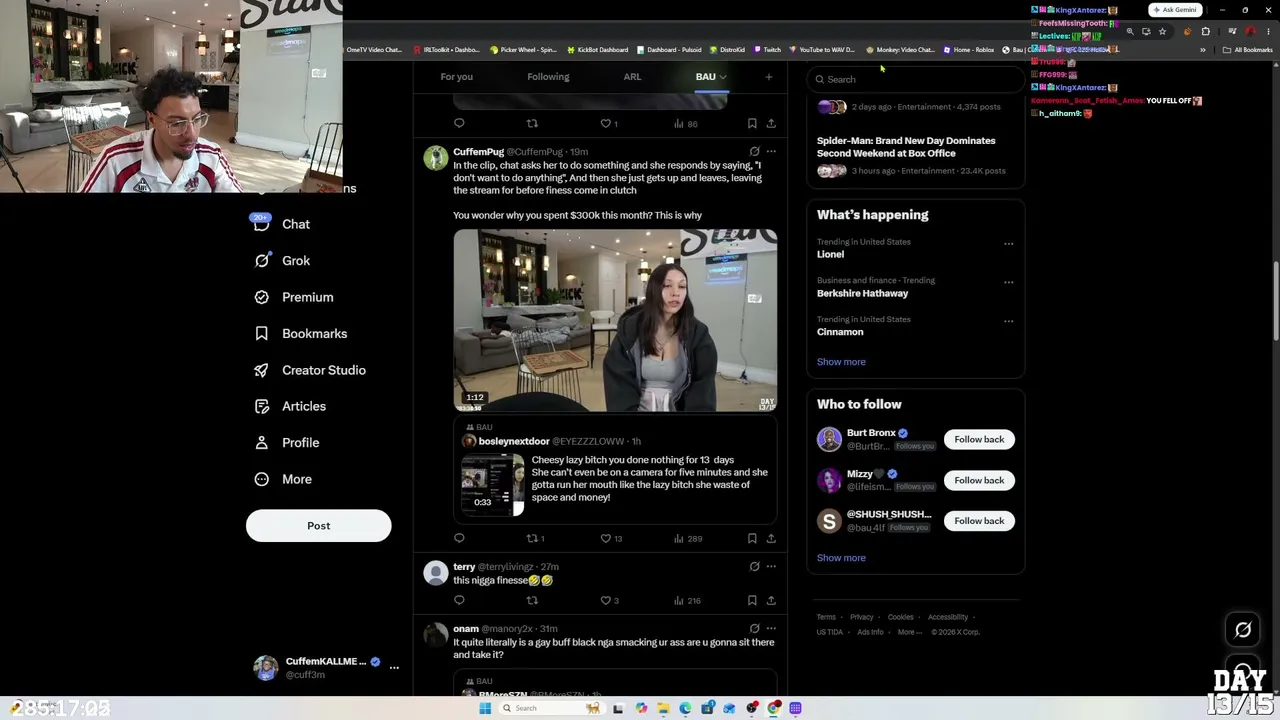Reply to the CuffemPug post
This screenshot has width=1280, height=720.
459,538
